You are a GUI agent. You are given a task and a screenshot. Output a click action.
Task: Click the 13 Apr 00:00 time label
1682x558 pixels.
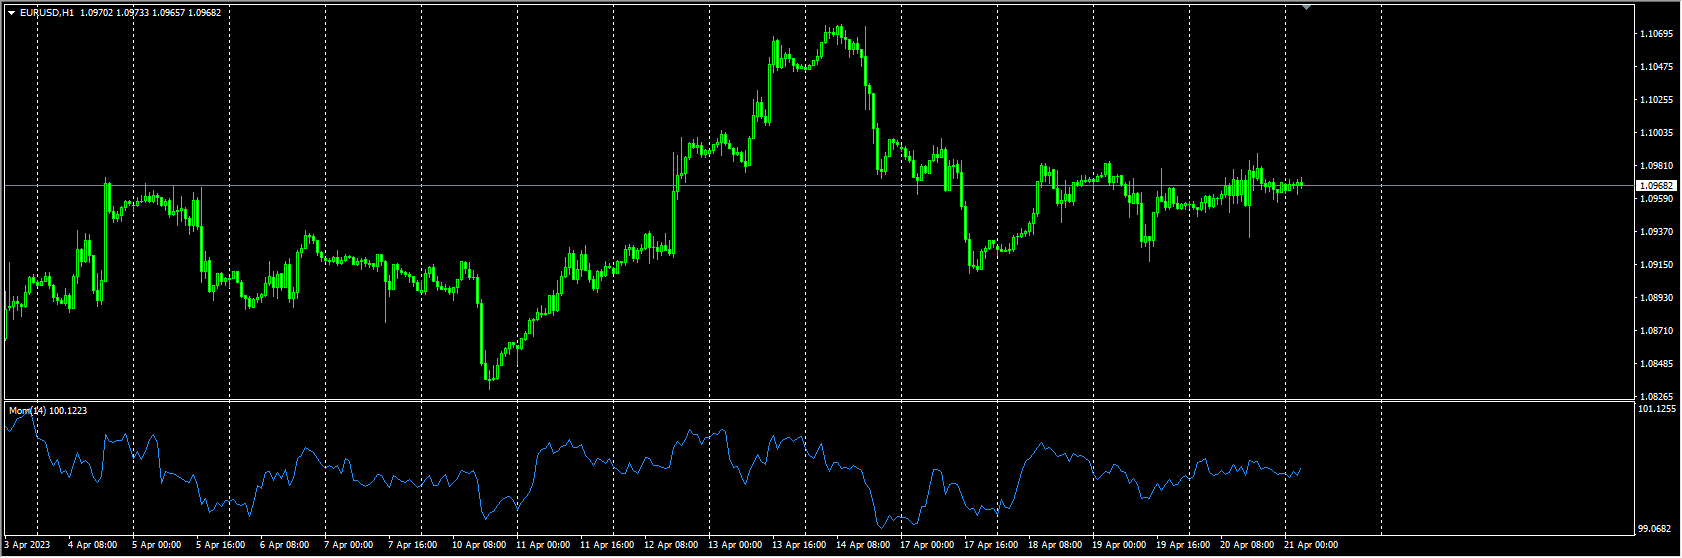pos(734,545)
